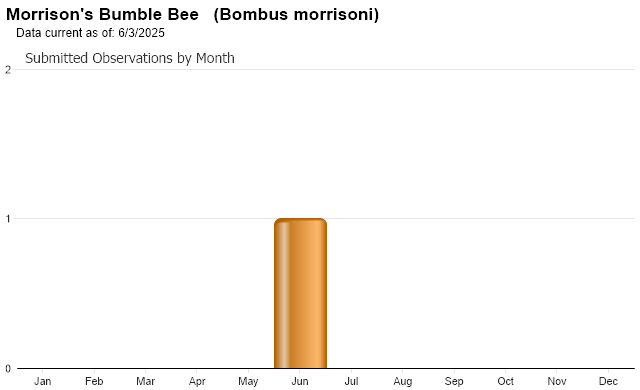
Task: Click the y-axis value 1 label
Action: tap(8, 219)
